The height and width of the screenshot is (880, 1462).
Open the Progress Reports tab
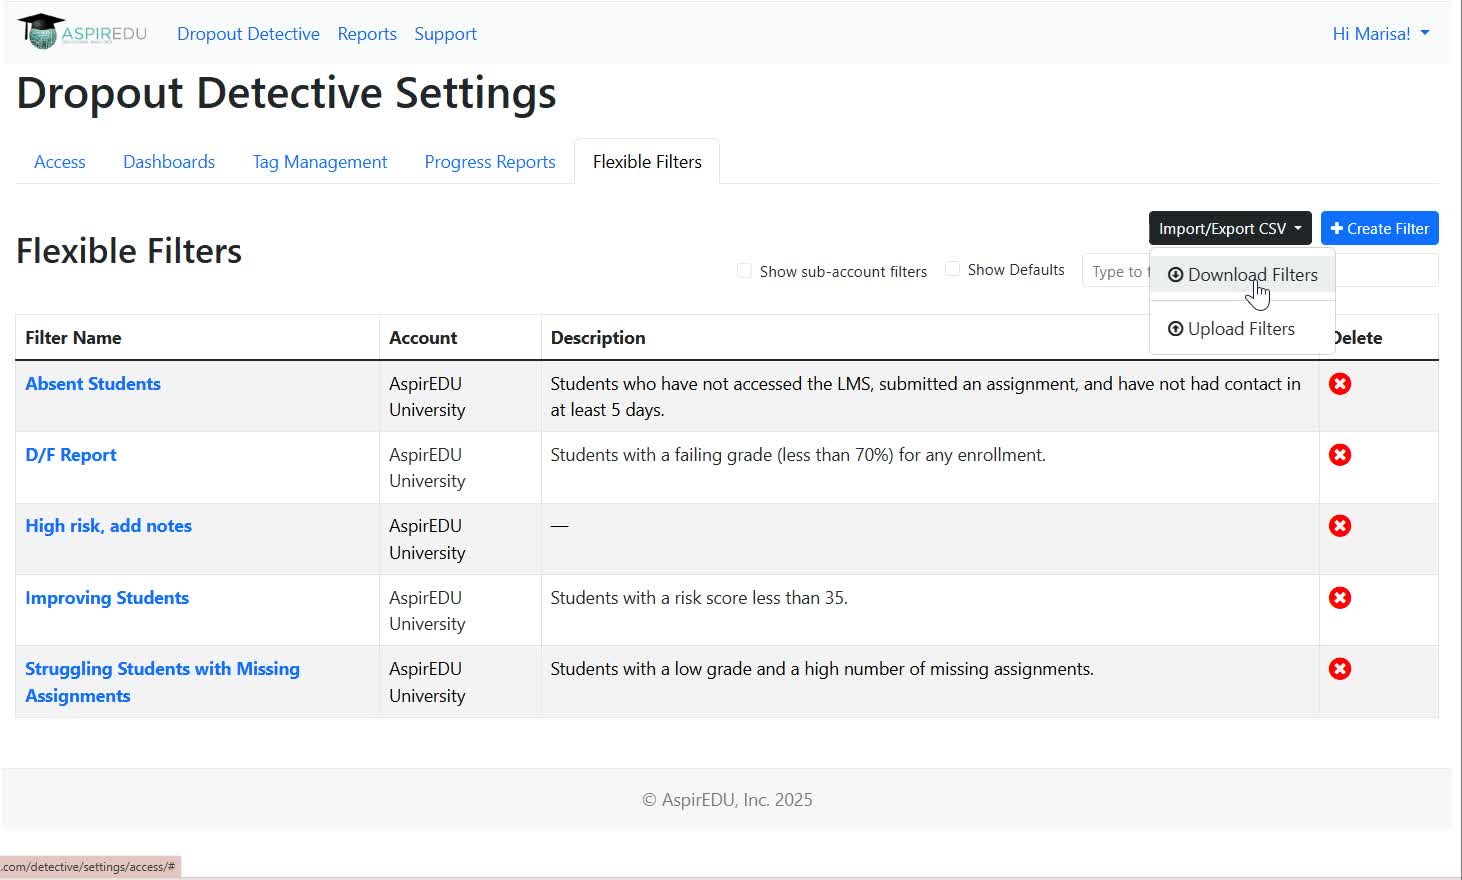pyautogui.click(x=490, y=162)
